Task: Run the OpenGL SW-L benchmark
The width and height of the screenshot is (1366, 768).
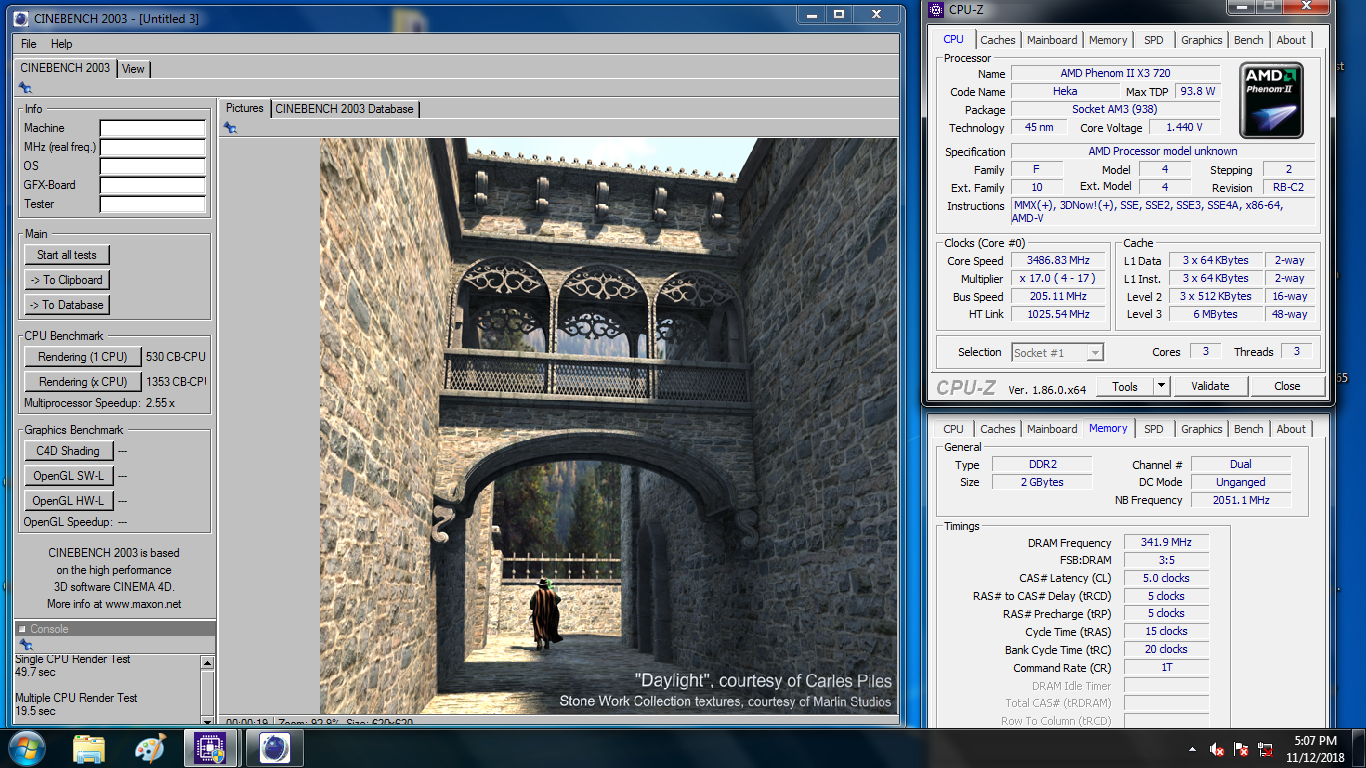Action: click(68, 476)
